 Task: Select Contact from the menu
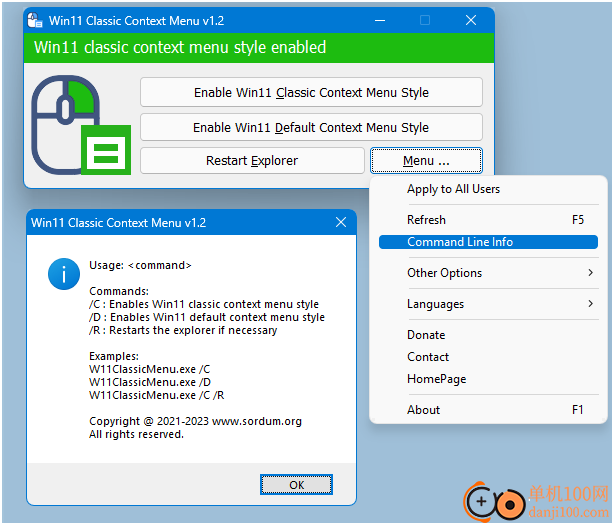[488, 357]
